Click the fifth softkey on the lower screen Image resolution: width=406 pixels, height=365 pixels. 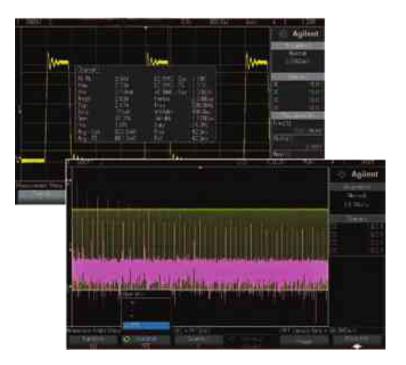[x=304, y=340]
